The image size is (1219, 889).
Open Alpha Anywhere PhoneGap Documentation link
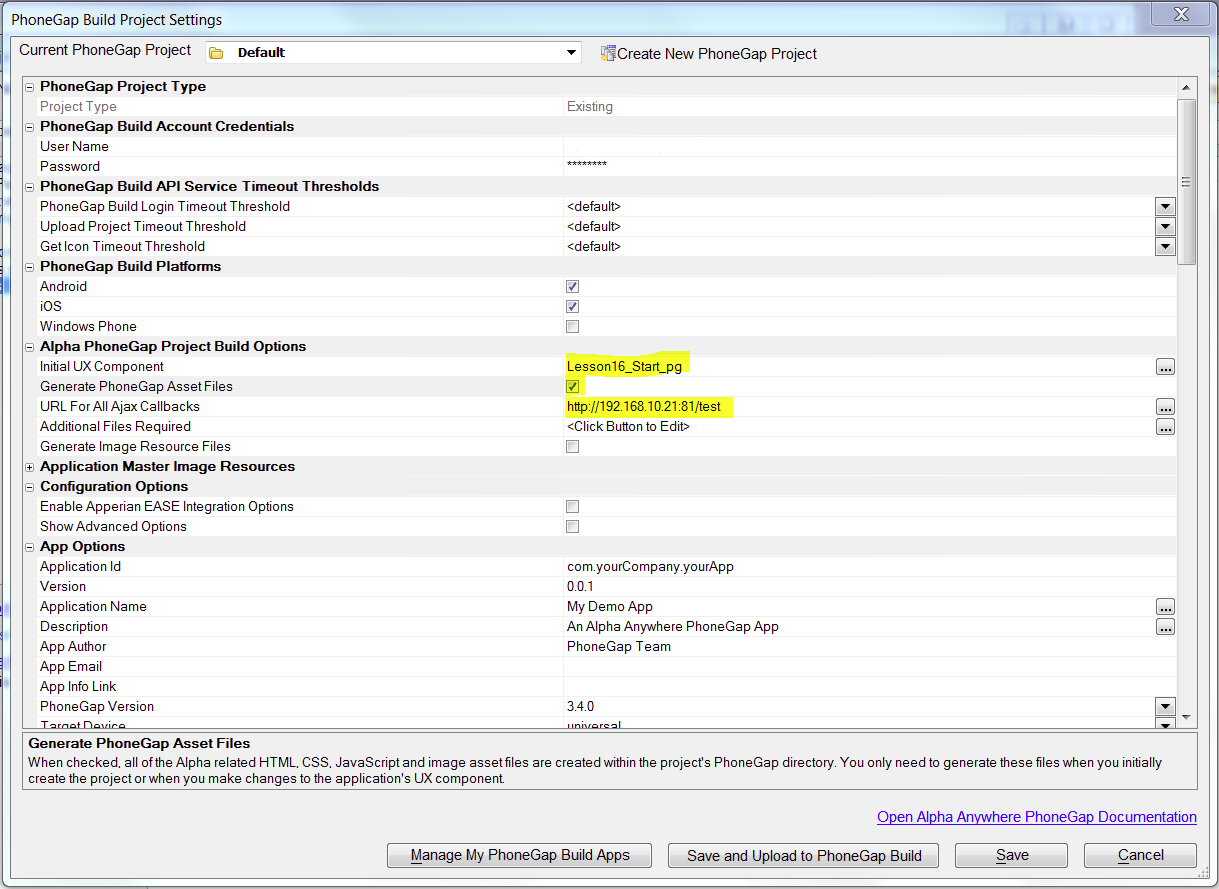click(1037, 817)
